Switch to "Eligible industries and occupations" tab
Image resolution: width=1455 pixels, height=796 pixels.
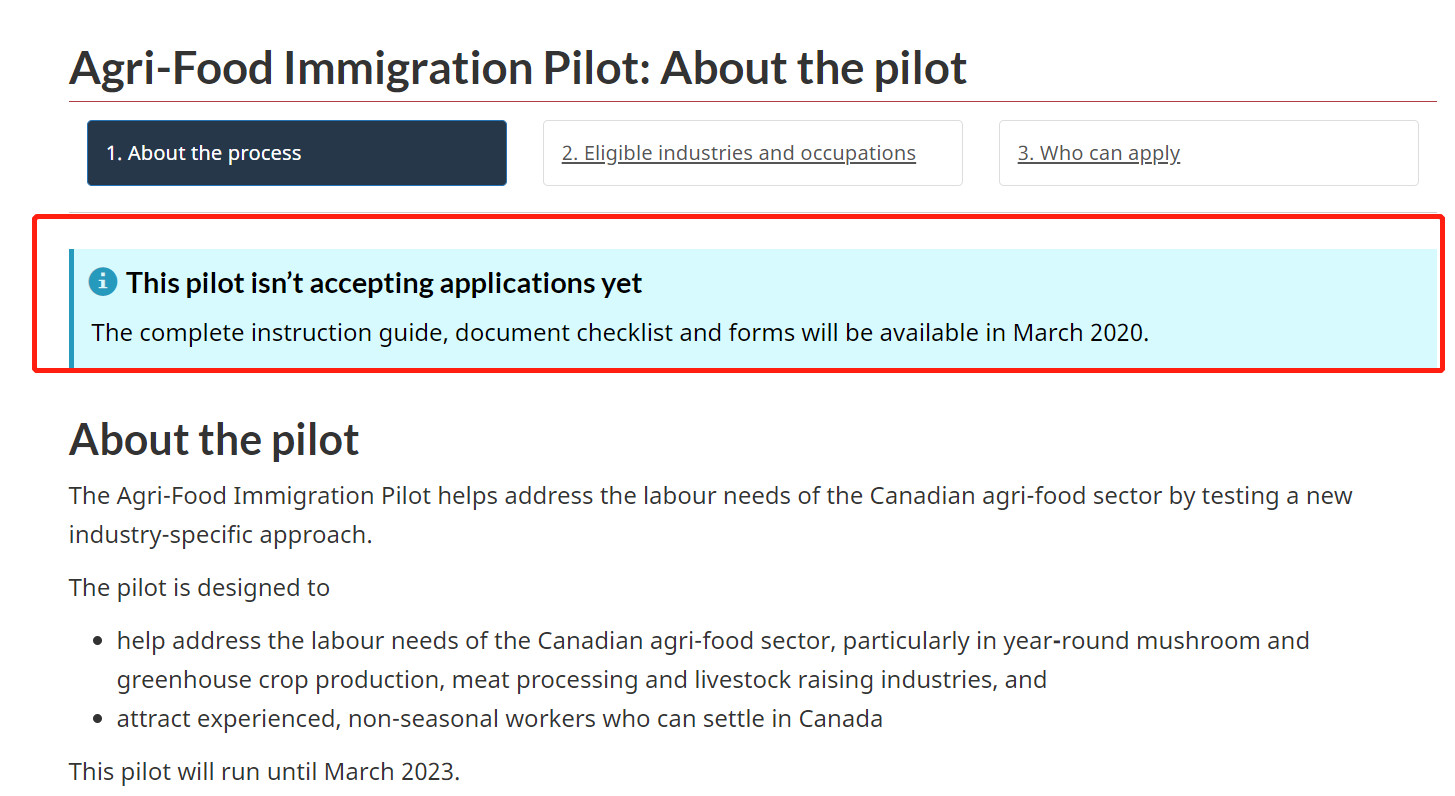point(738,153)
